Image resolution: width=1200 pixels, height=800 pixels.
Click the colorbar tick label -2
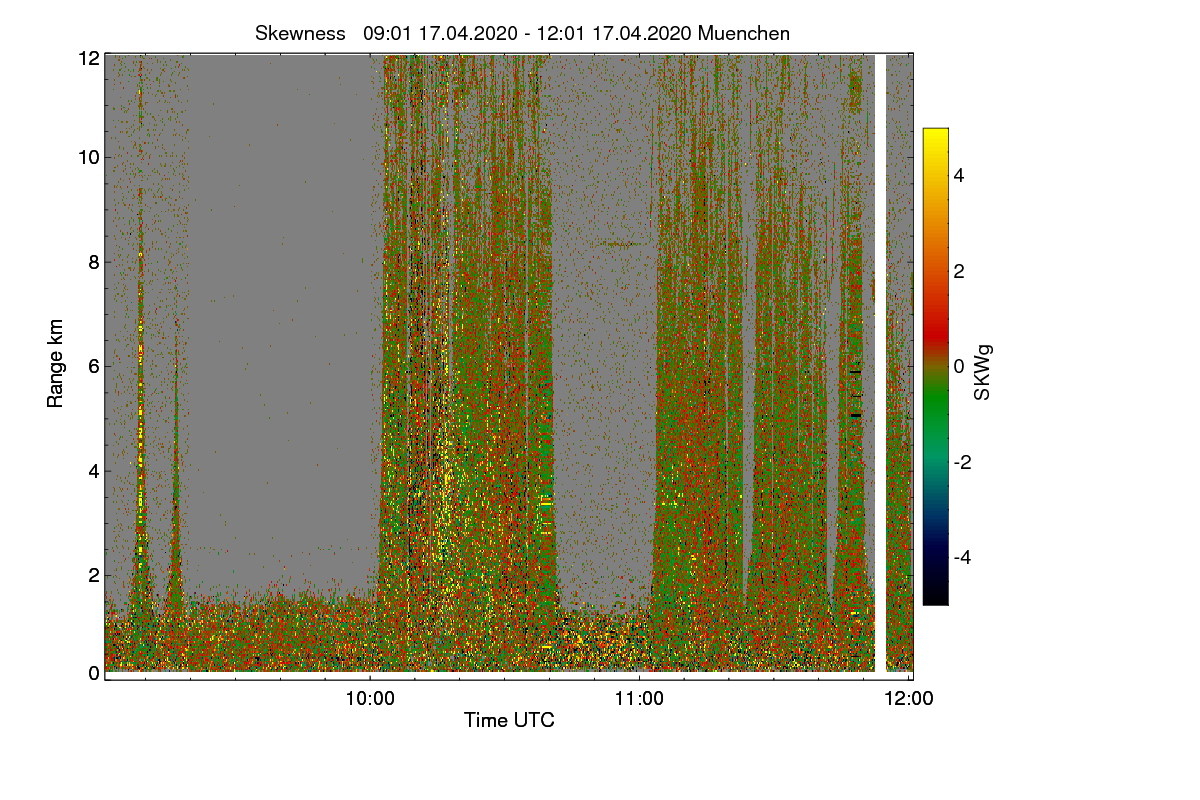[964, 462]
